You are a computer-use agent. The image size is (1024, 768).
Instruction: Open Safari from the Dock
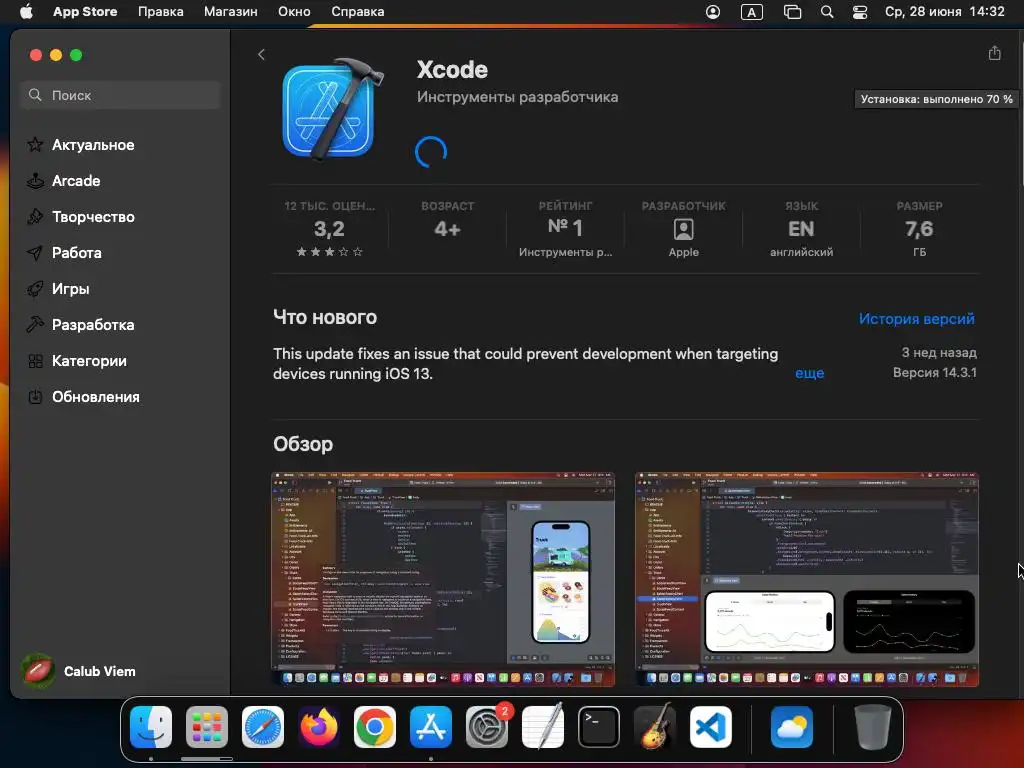(263, 727)
